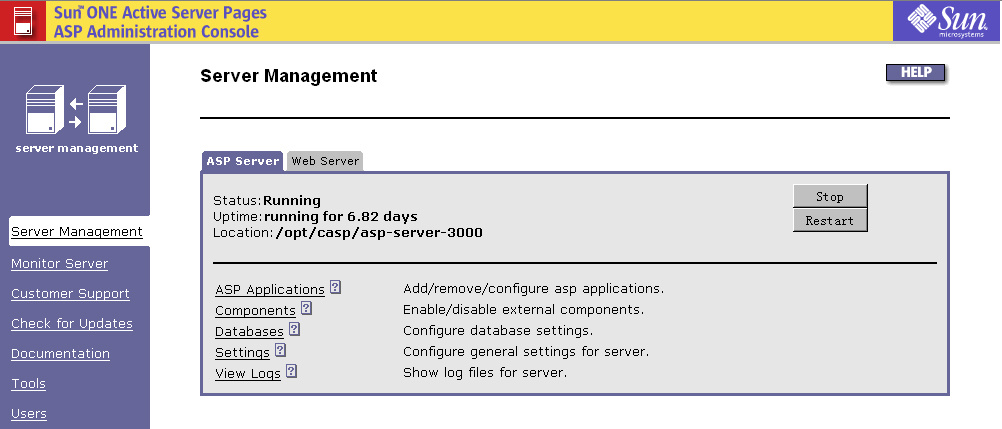The height and width of the screenshot is (429, 1002).
Task: Click the red server icon in header
Action: (x=22, y=20)
